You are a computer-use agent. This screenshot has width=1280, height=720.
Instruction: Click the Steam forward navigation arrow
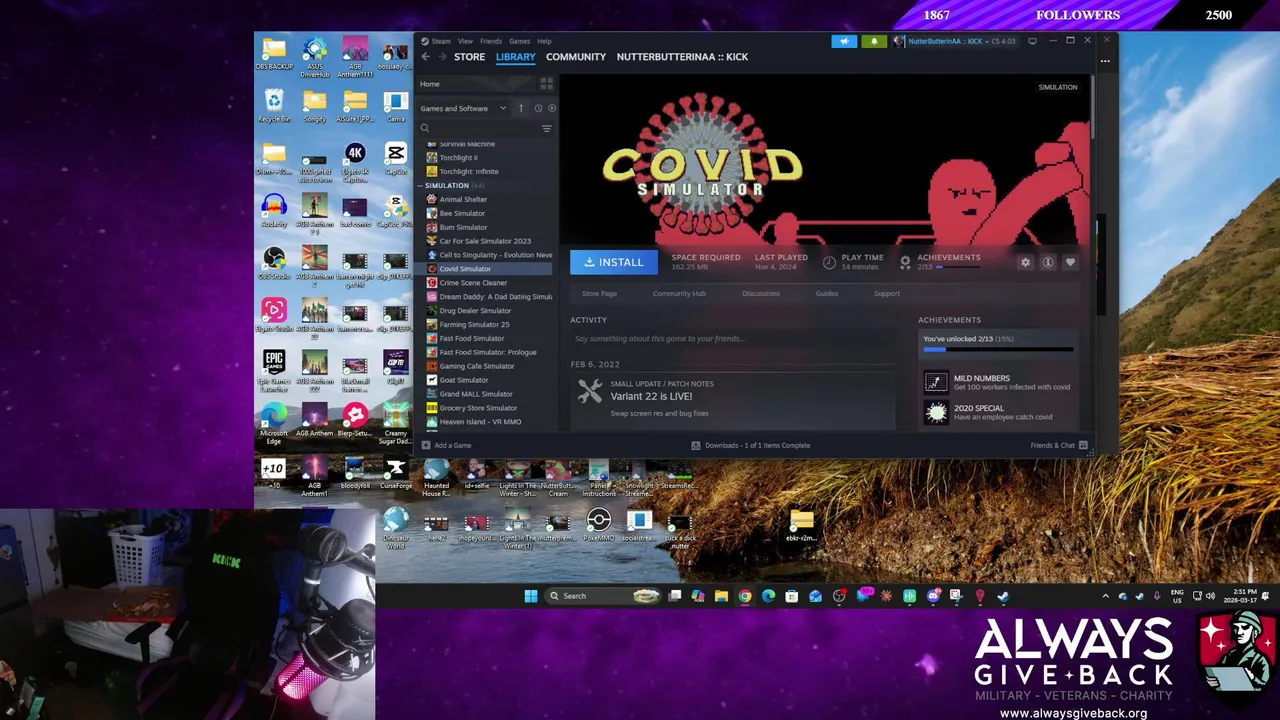tap(441, 57)
